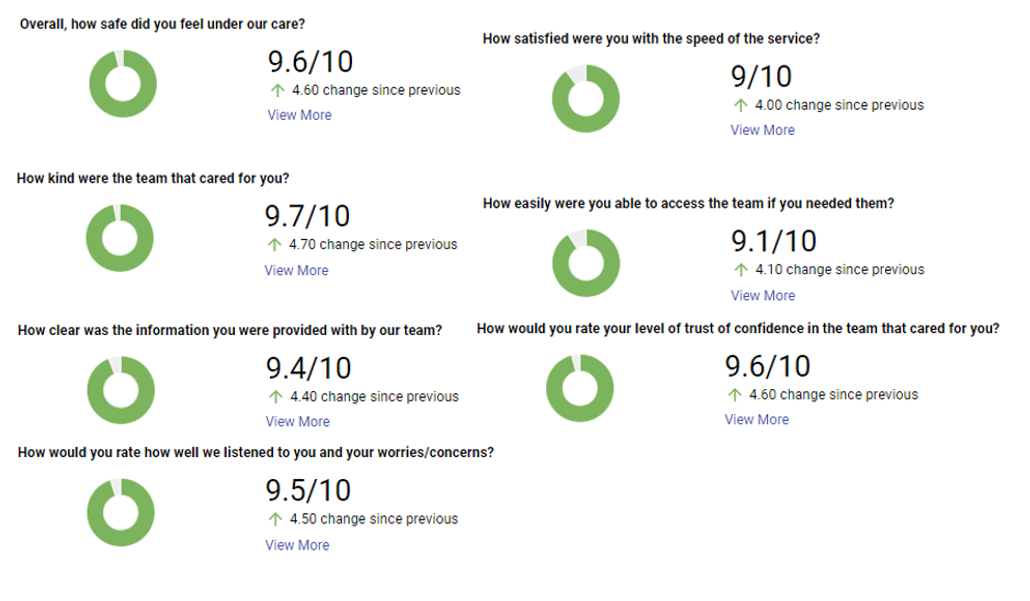Open View More under trust and confidence score
Viewport: 1030px width, 601px height.
[757, 419]
